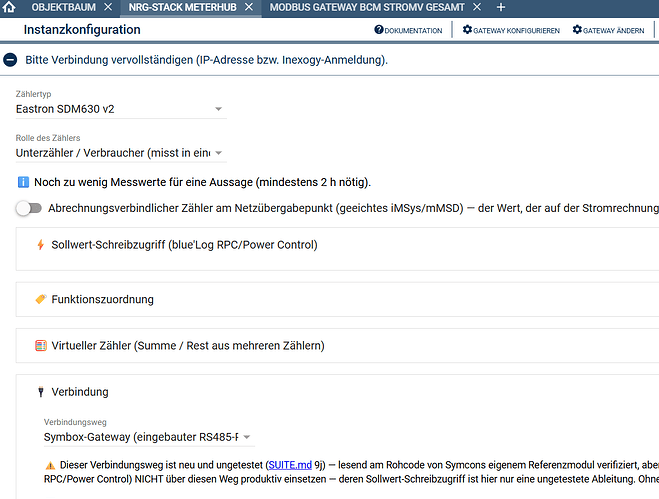Screen dimensions: 659x499
Task: Click the abacus icon for Virtueller Zähler
Action: [41, 346]
